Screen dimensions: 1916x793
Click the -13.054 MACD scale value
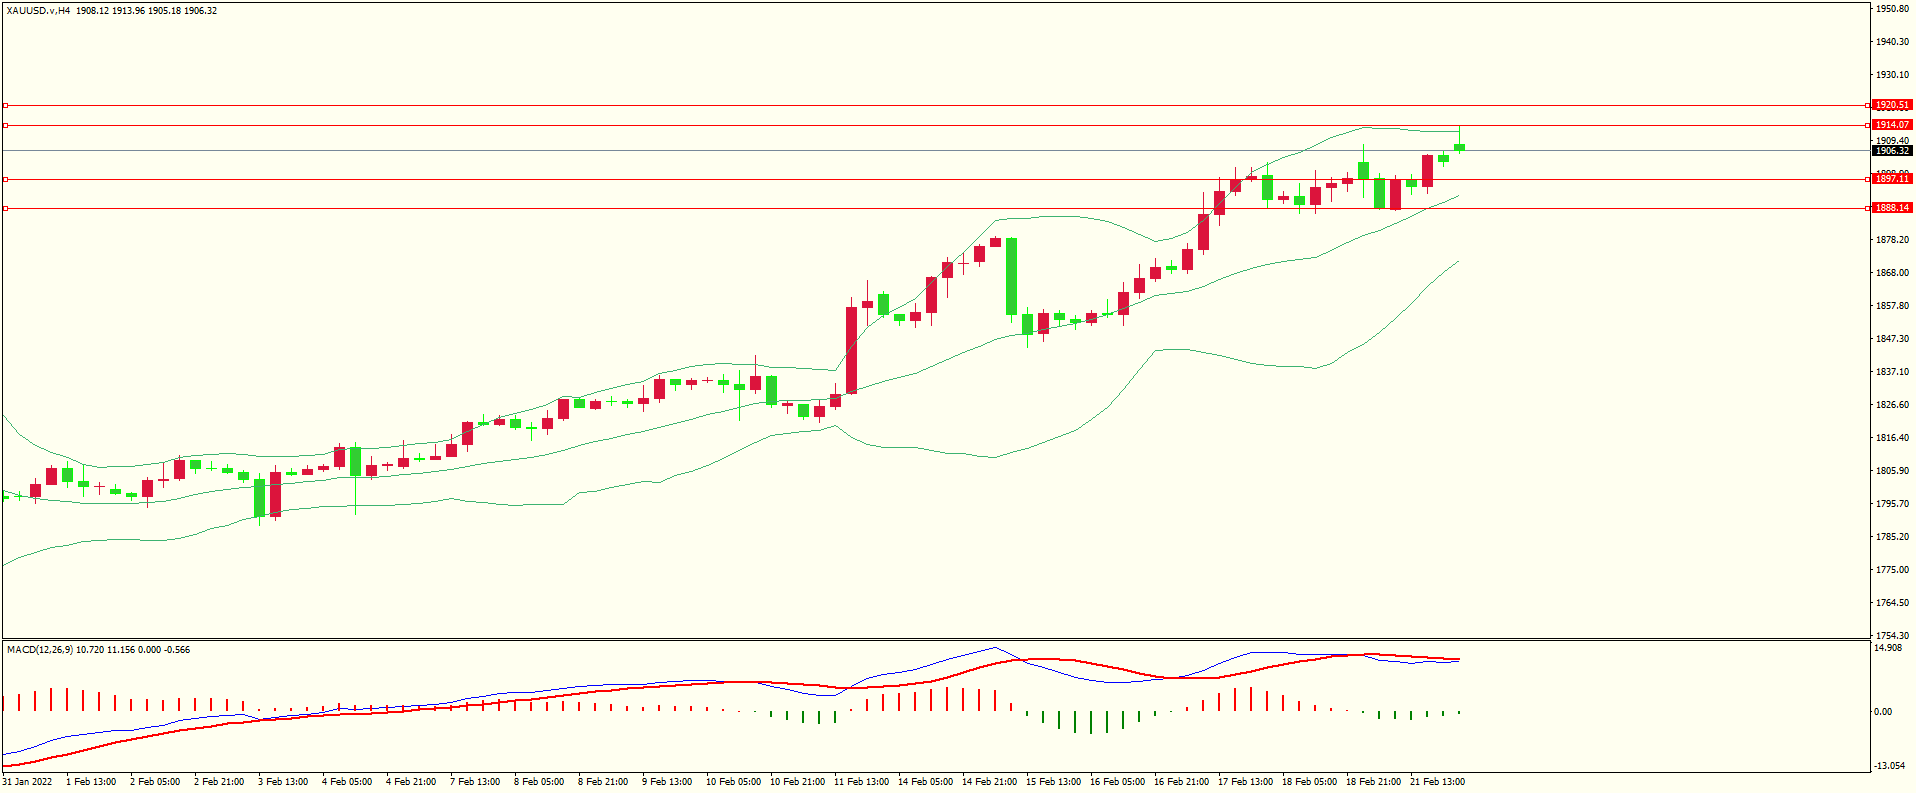tap(1890, 766)
